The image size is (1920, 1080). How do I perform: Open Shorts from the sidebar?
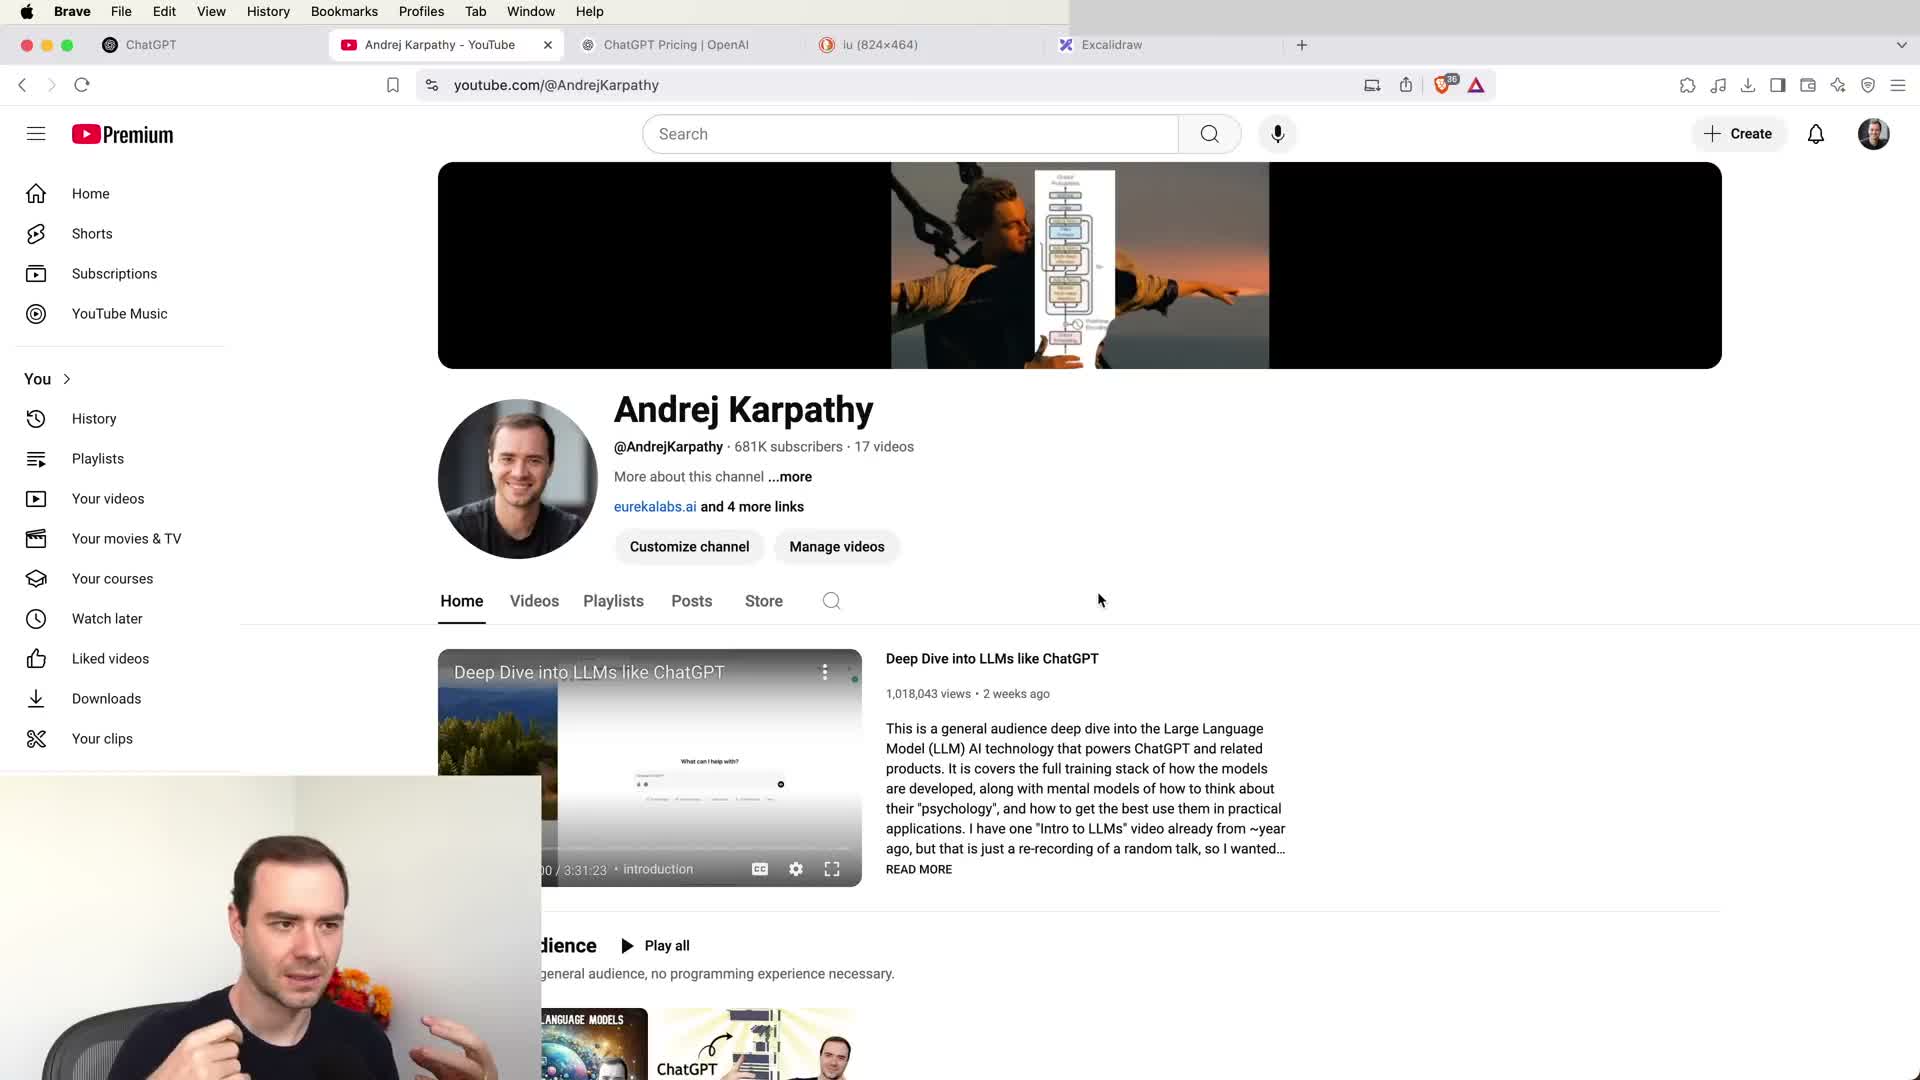tap(92, 234)
